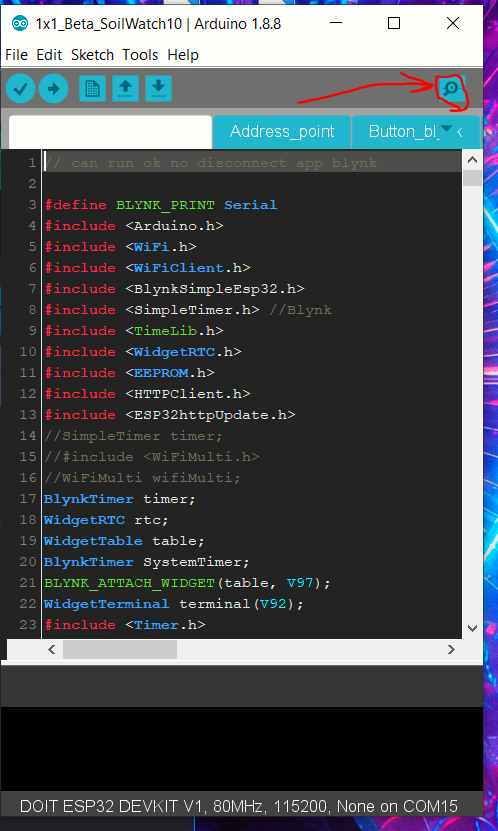The width and height of the screenshot is (498, 831).
Task: Open the tab list dropdown triangle
Action: click(447, 129)
